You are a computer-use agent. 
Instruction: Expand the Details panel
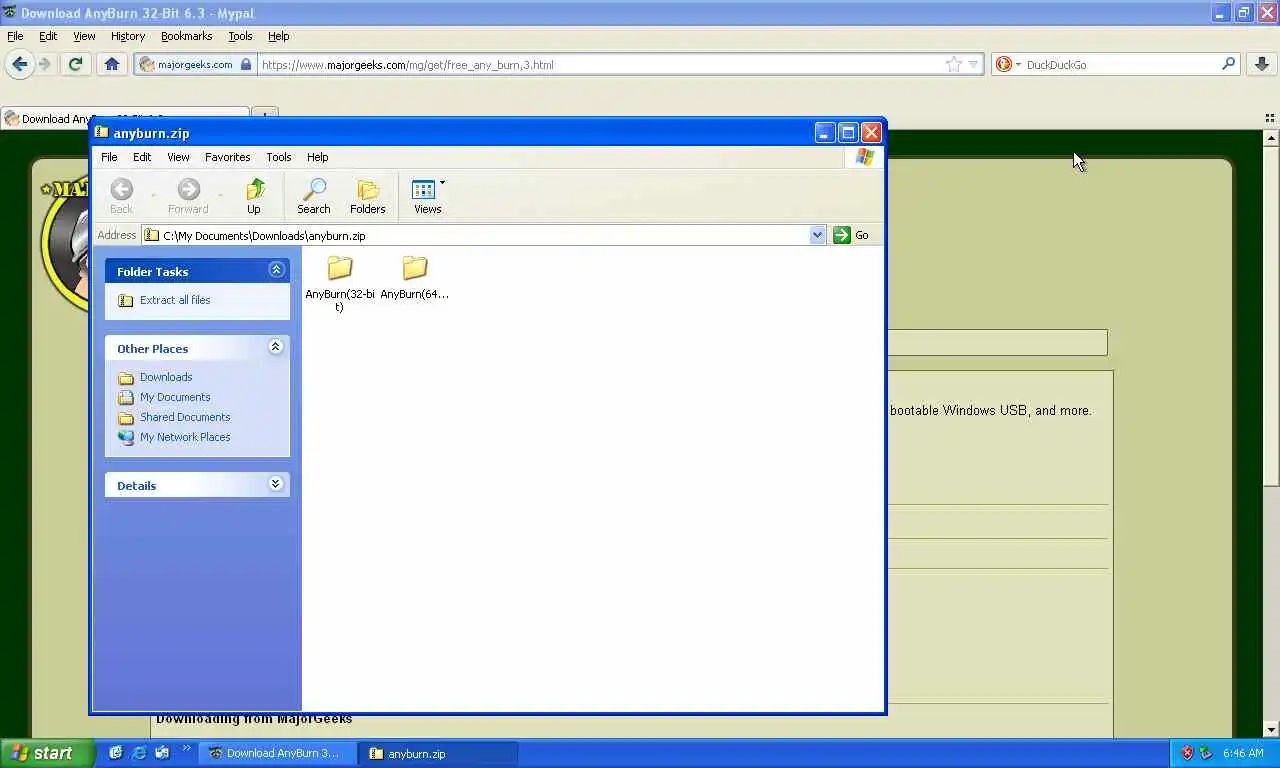(276, 484)
